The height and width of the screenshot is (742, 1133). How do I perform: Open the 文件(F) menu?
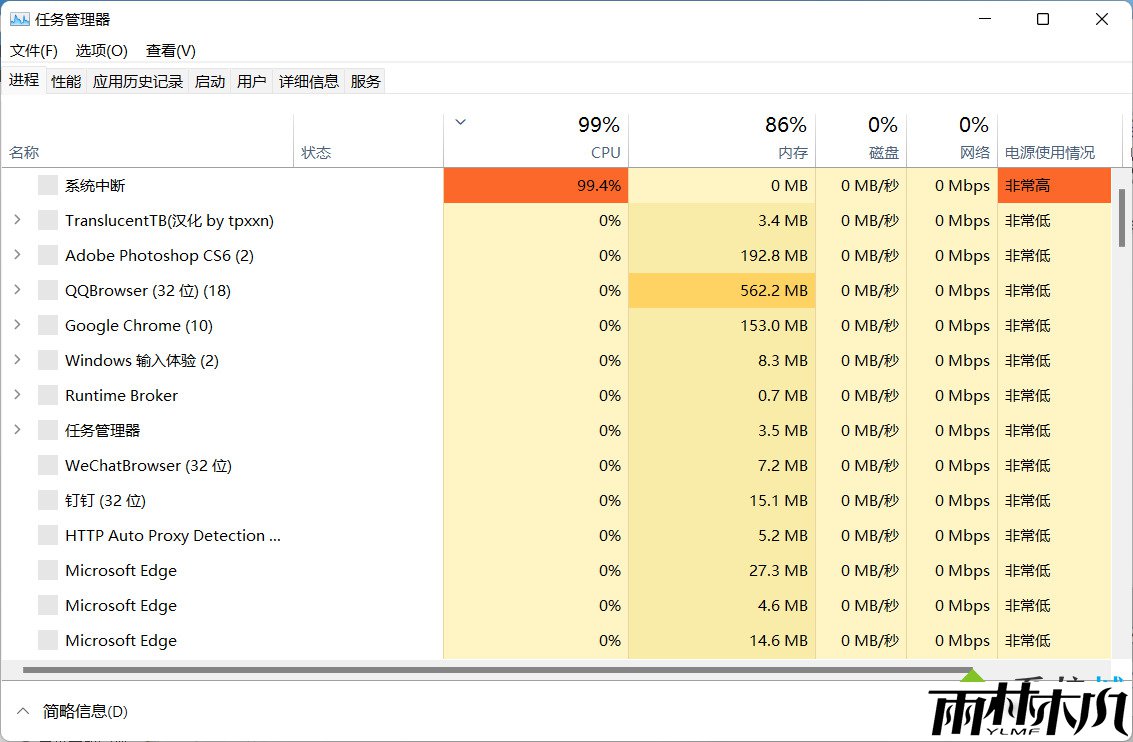point(34,51)
